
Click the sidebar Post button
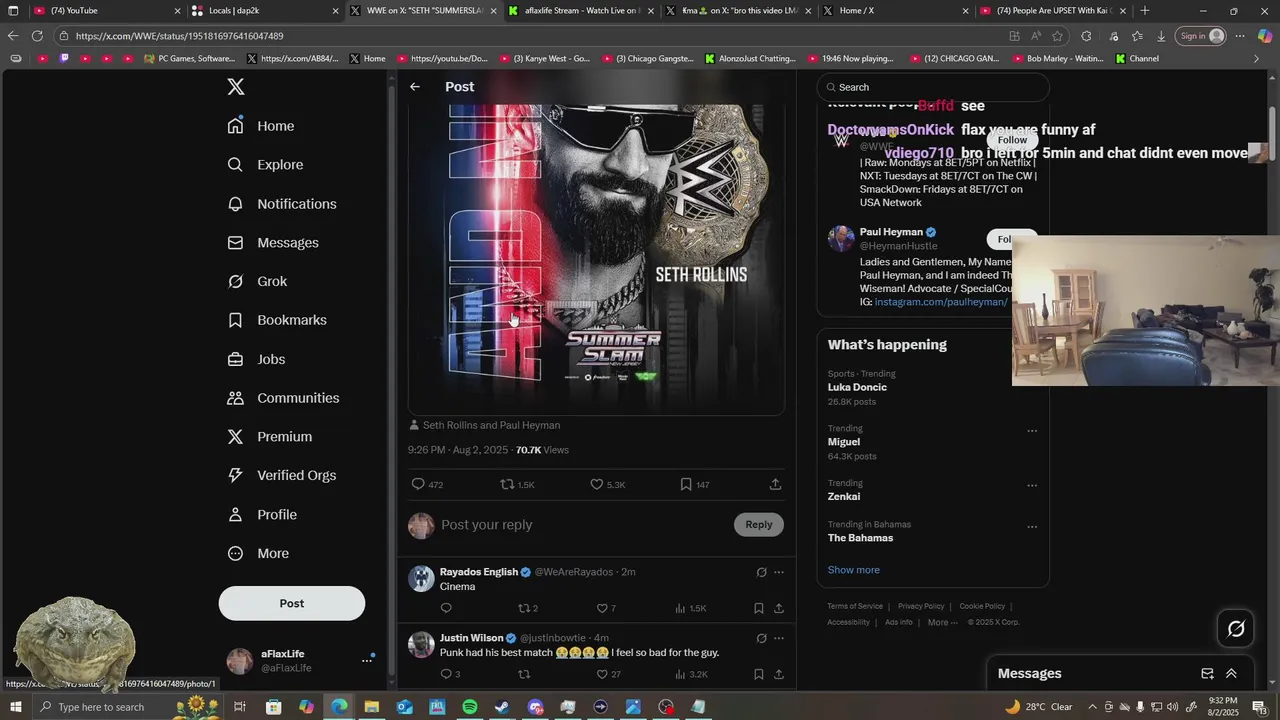tap(292, 603)
